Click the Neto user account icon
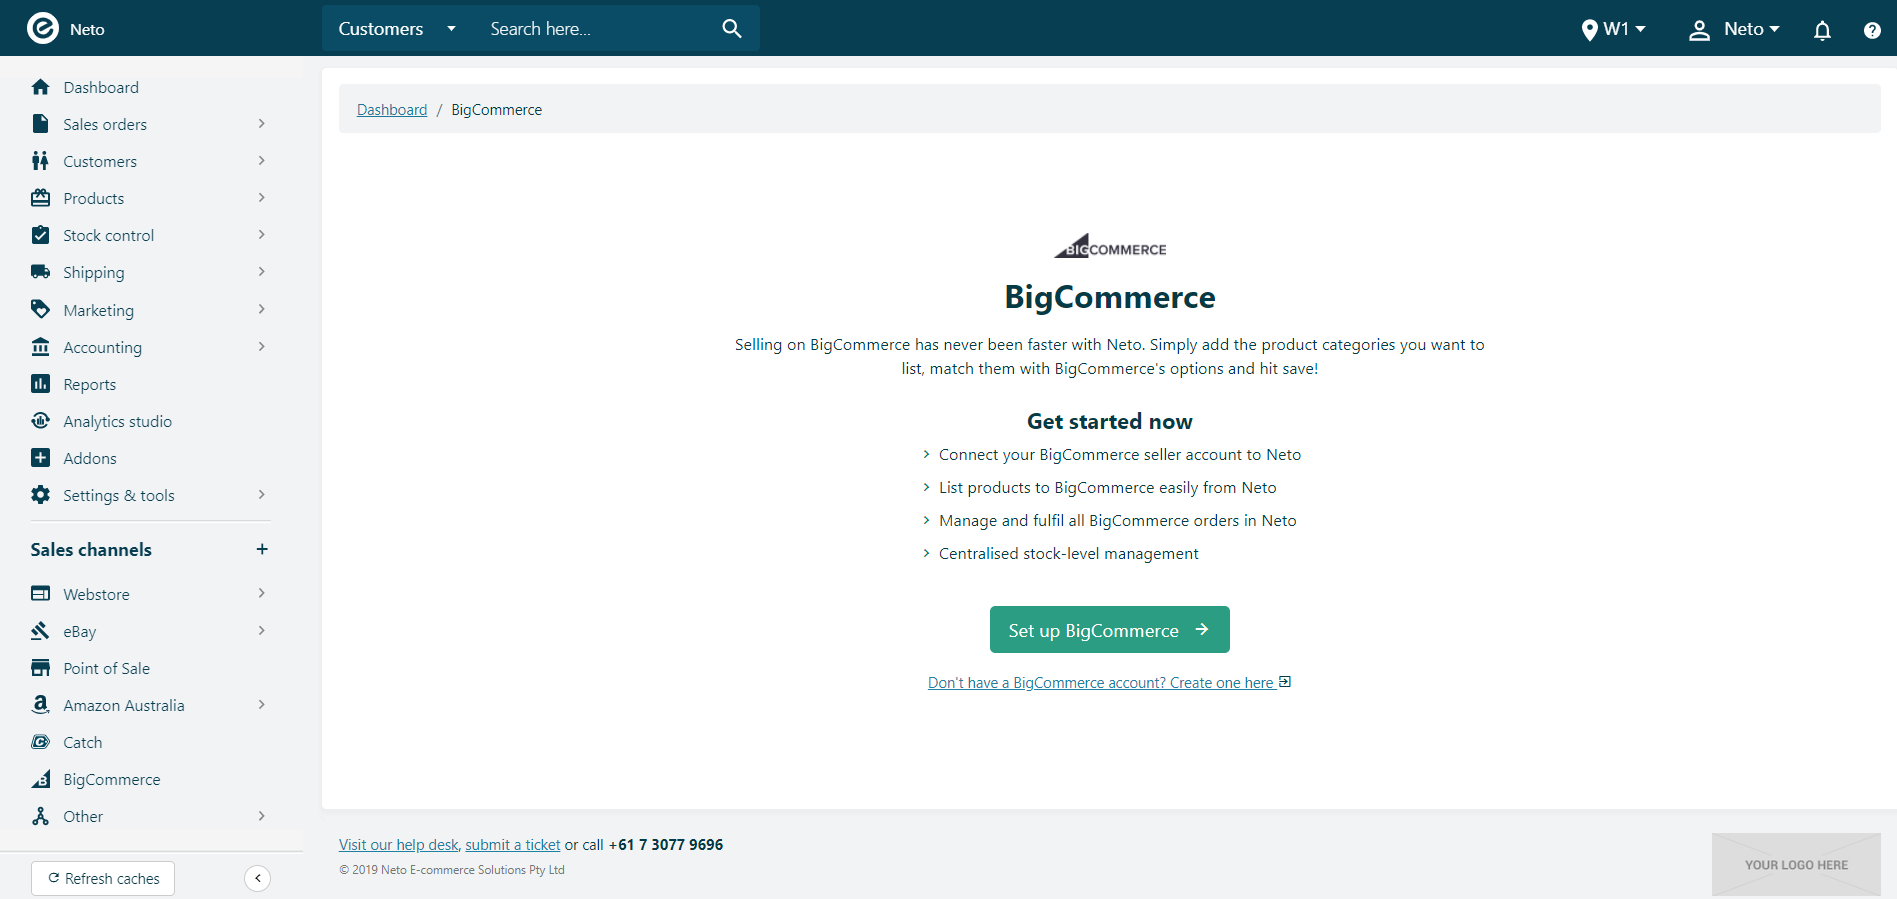Screen dimensions: 1897x899 click(x=1699, y=30)
